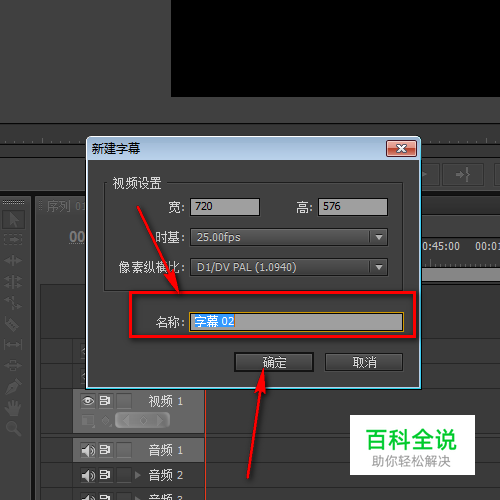Click the 宽 width field showing 720
The width and height of the screenshot is (500, 500).
[x=225, y=207]
